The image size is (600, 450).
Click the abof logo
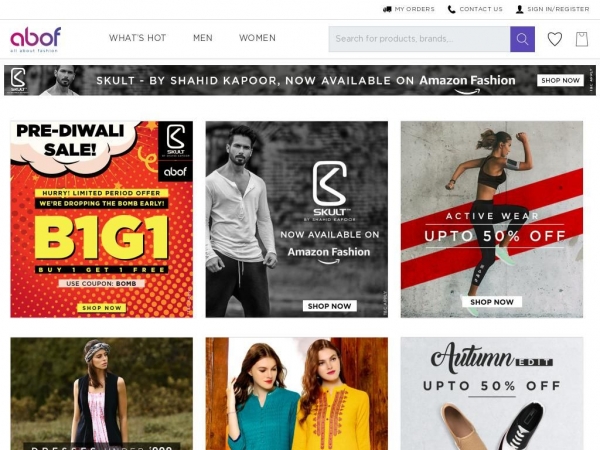click(x=35, y=39)
